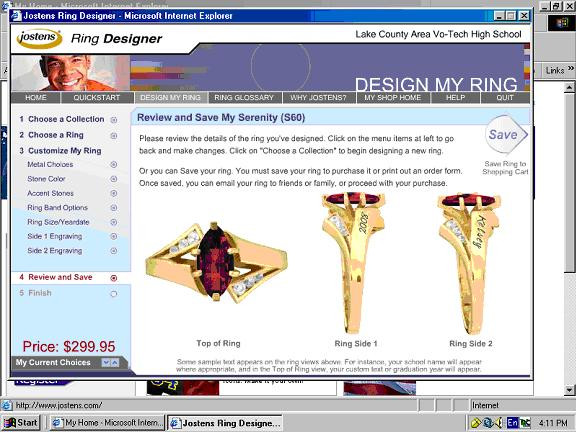Click the volume speaker tray icon
576x432 pixels.
[499, 423]
